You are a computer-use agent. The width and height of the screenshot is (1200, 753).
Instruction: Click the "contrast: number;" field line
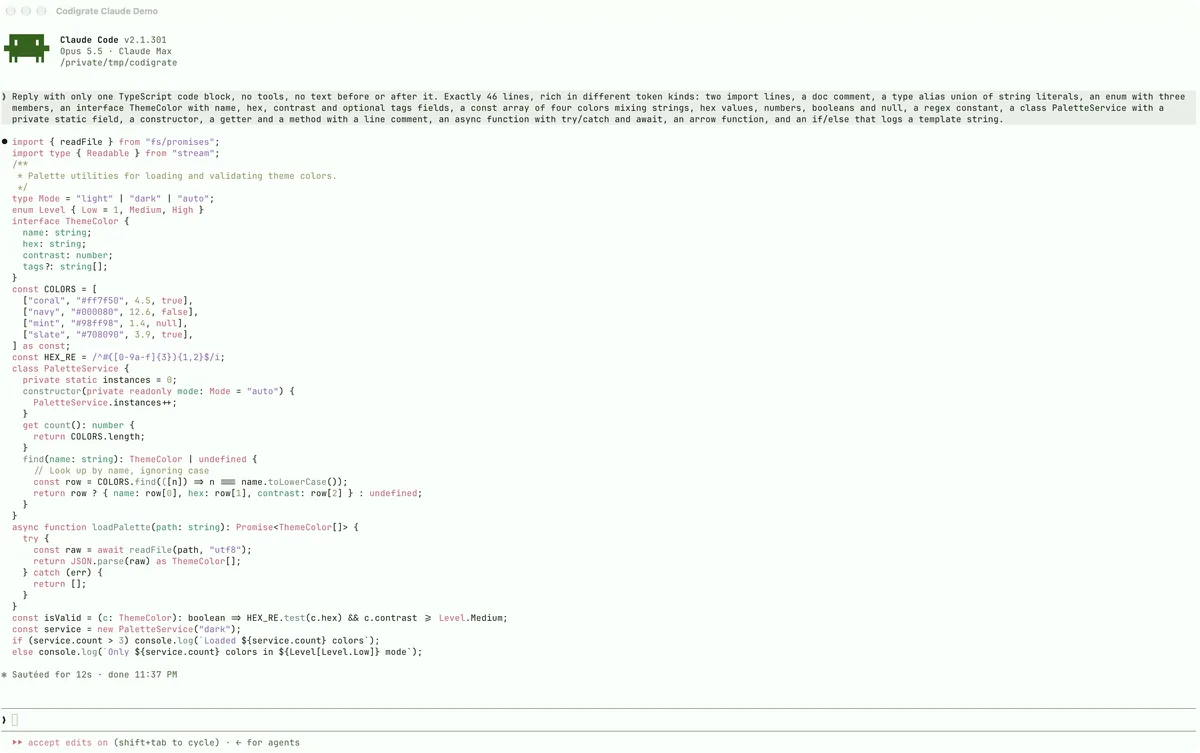coord(66,255)
